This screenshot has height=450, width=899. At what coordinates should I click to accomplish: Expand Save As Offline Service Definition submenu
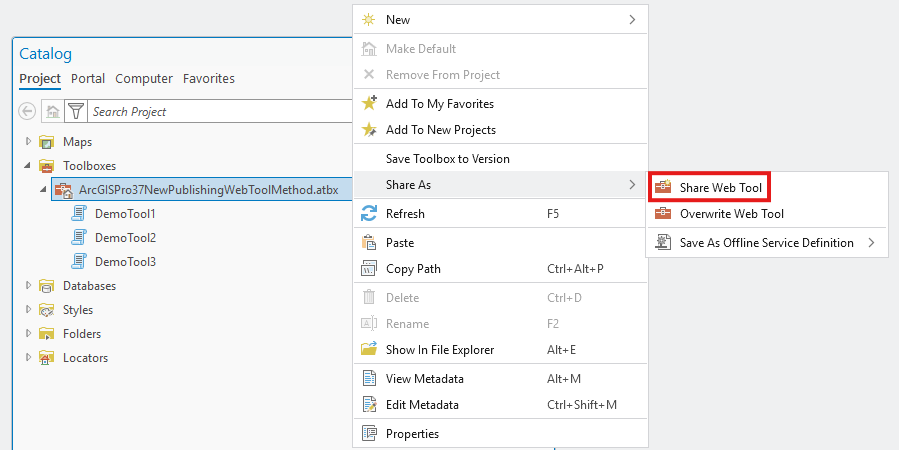pyautogui.click(x=871, y=242)
